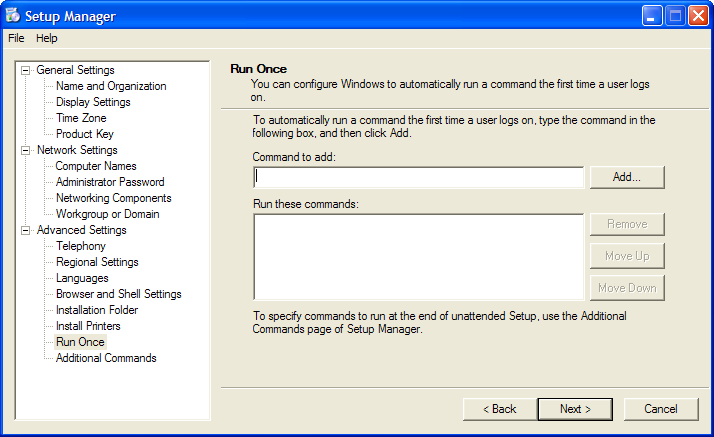This screenshot has width=714, height=437.
Task: Go to Installation Folder page
Action: tap(97, 310)
